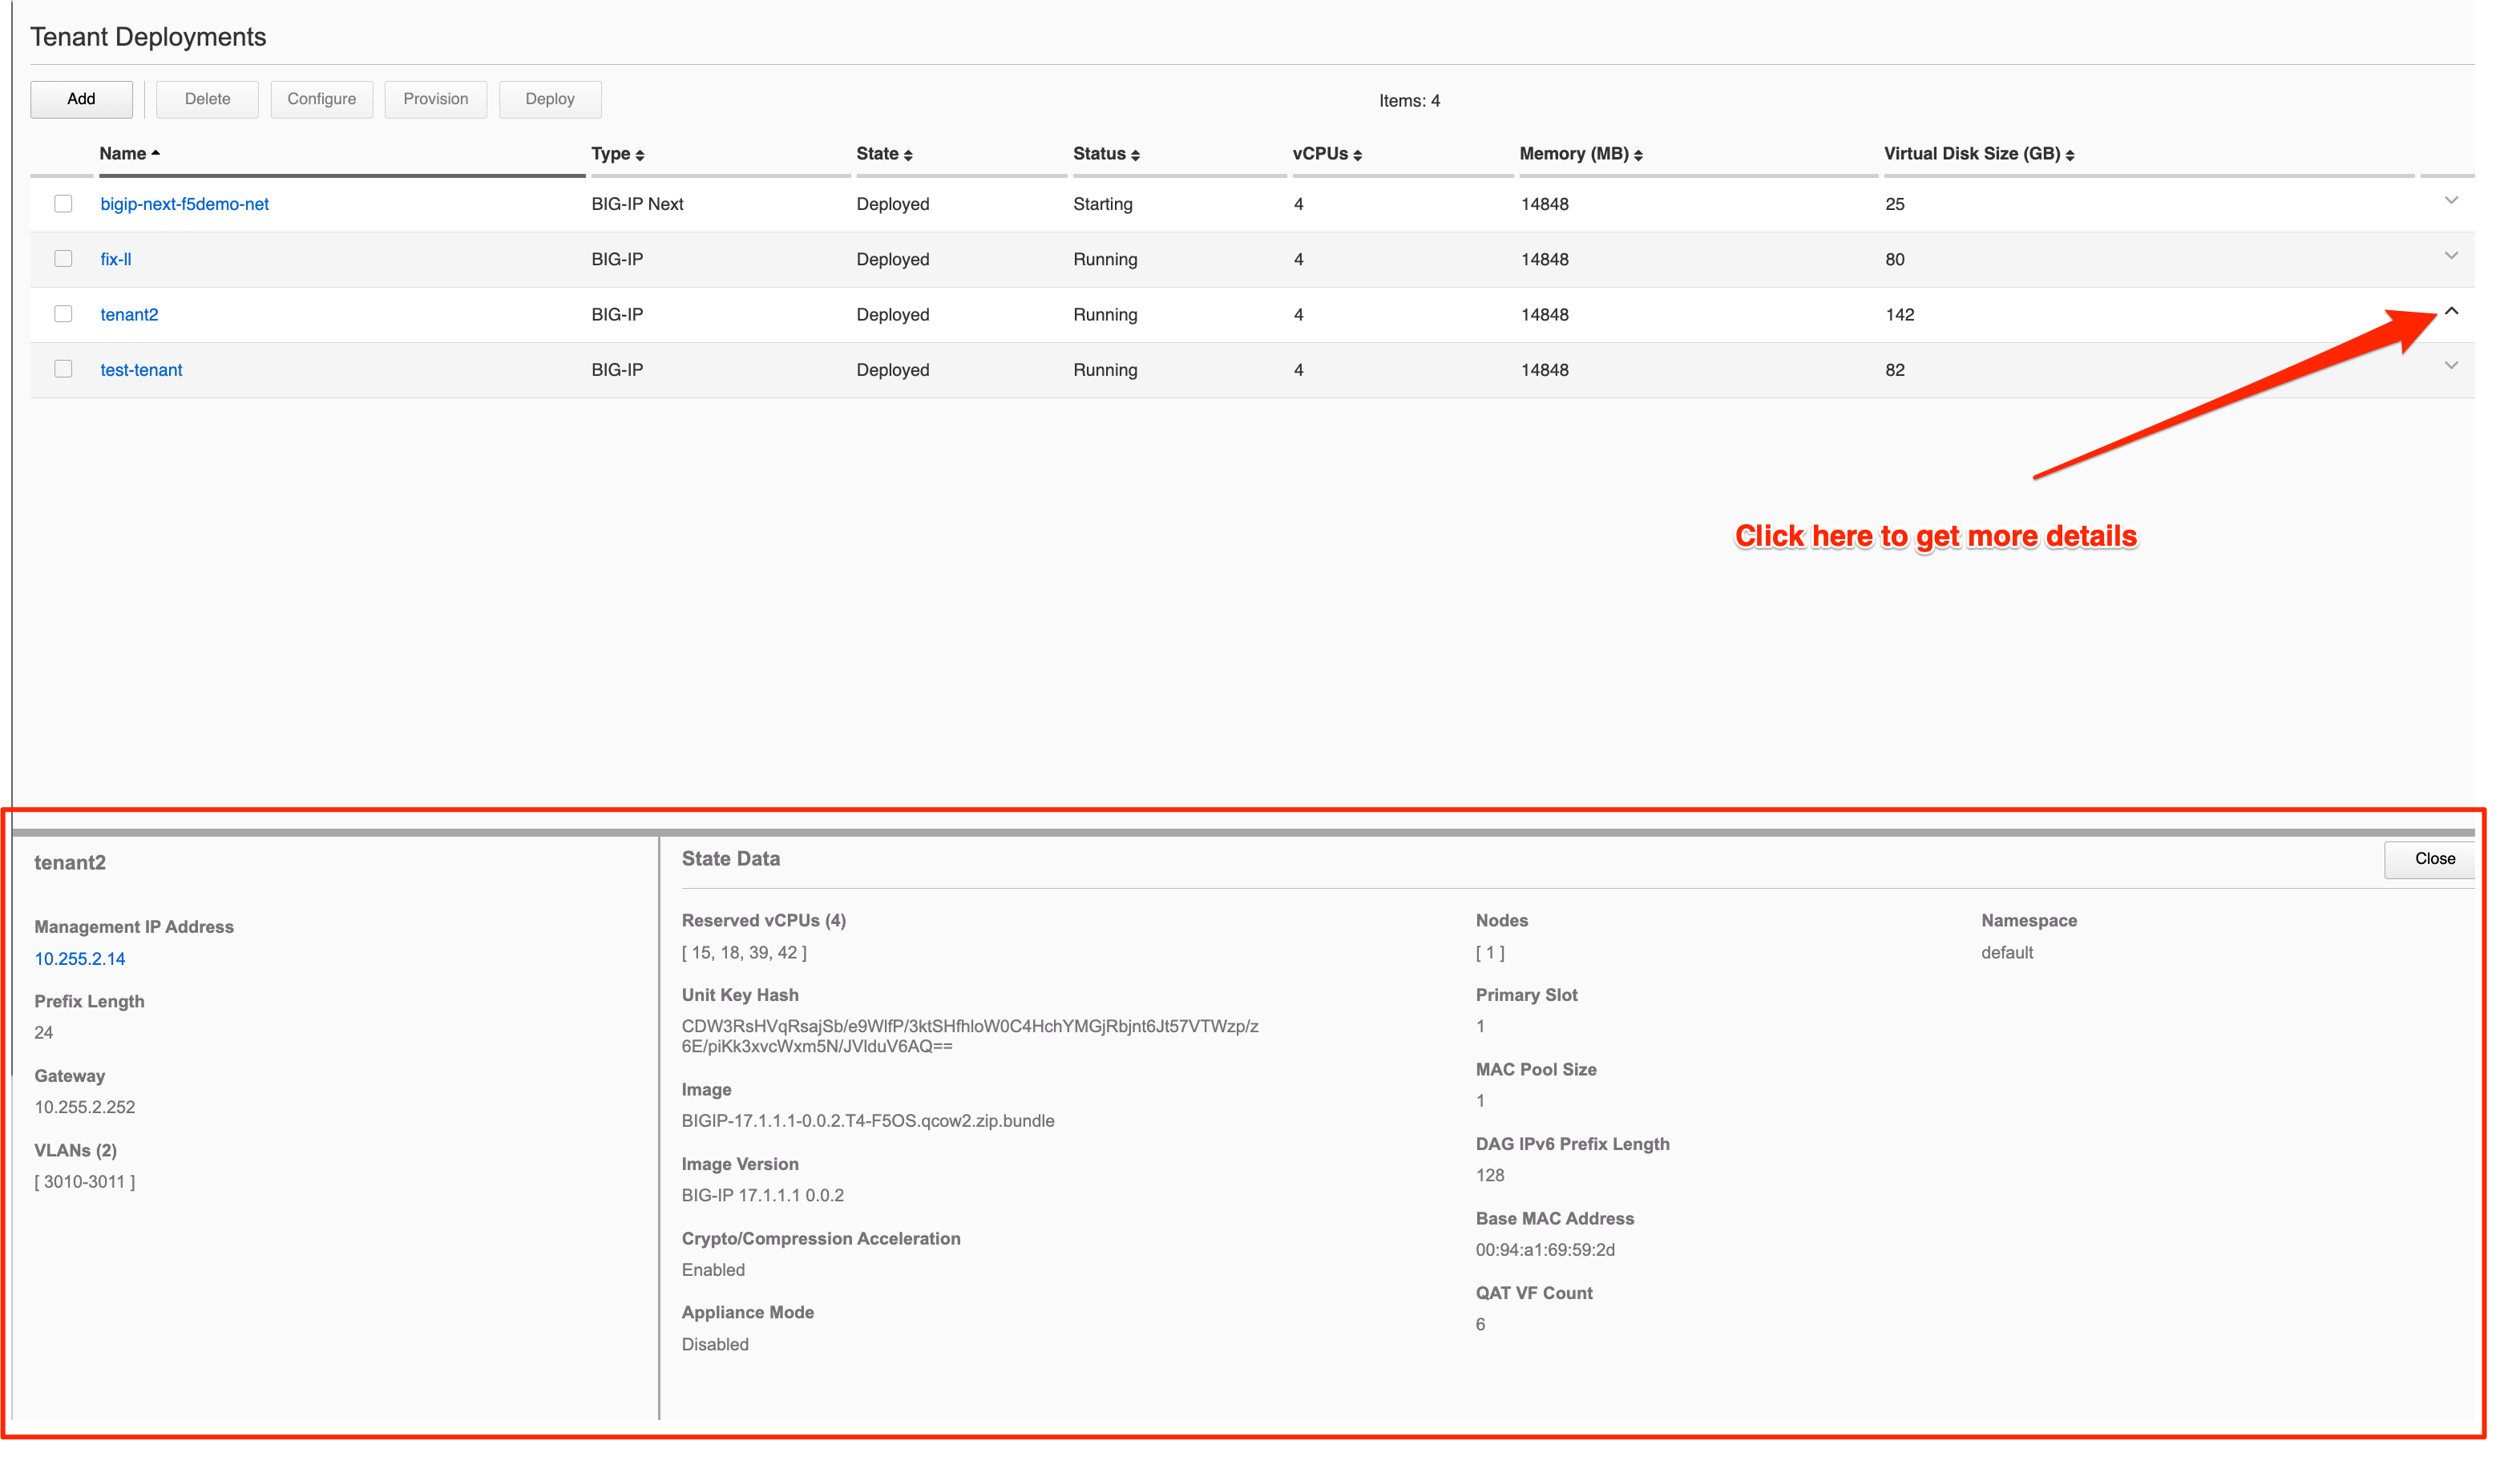Open the test-tenant link
2520x1473 pixels.
[x=141, y=370]
